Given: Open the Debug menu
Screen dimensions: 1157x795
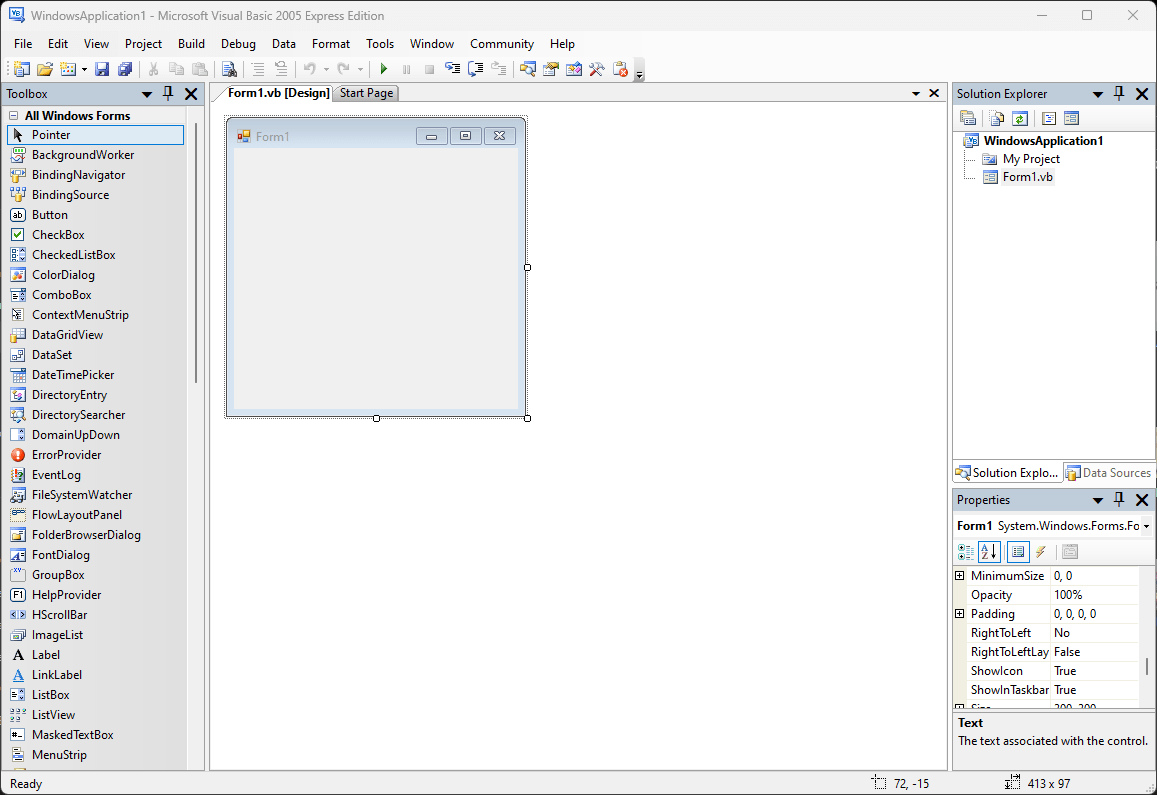Looking at the screenshot, I should (x=238, y=44).
